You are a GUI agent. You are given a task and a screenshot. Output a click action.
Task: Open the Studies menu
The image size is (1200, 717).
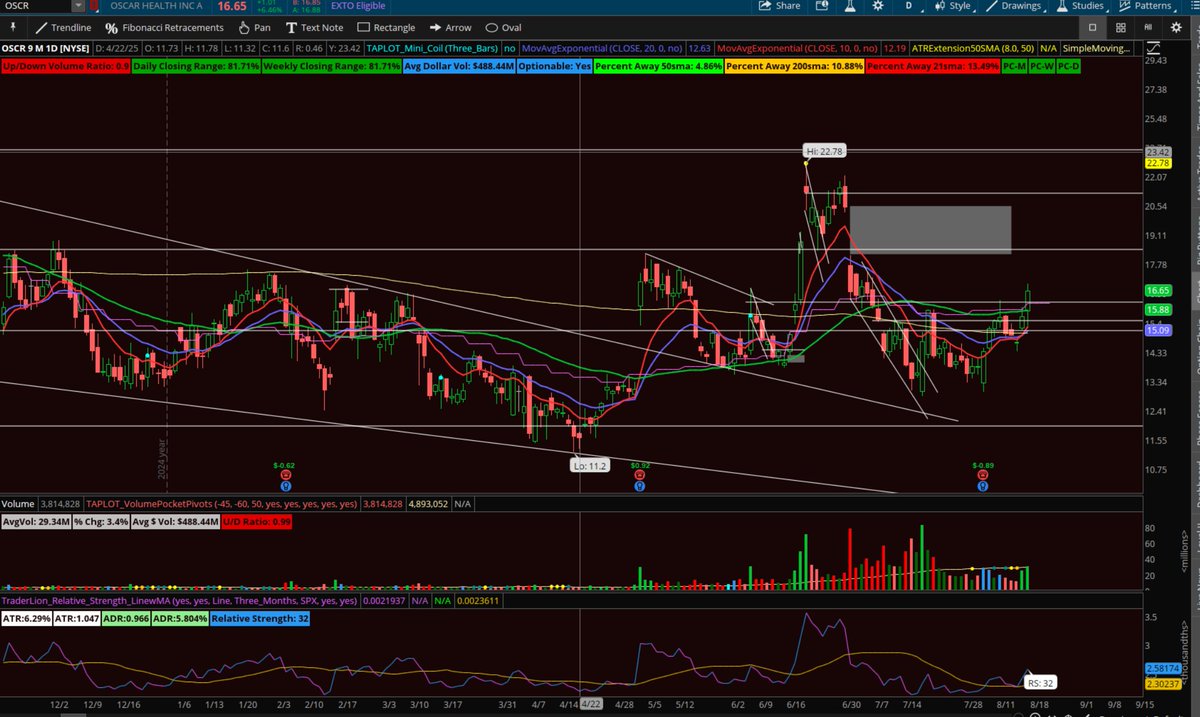coord(1080,6)
